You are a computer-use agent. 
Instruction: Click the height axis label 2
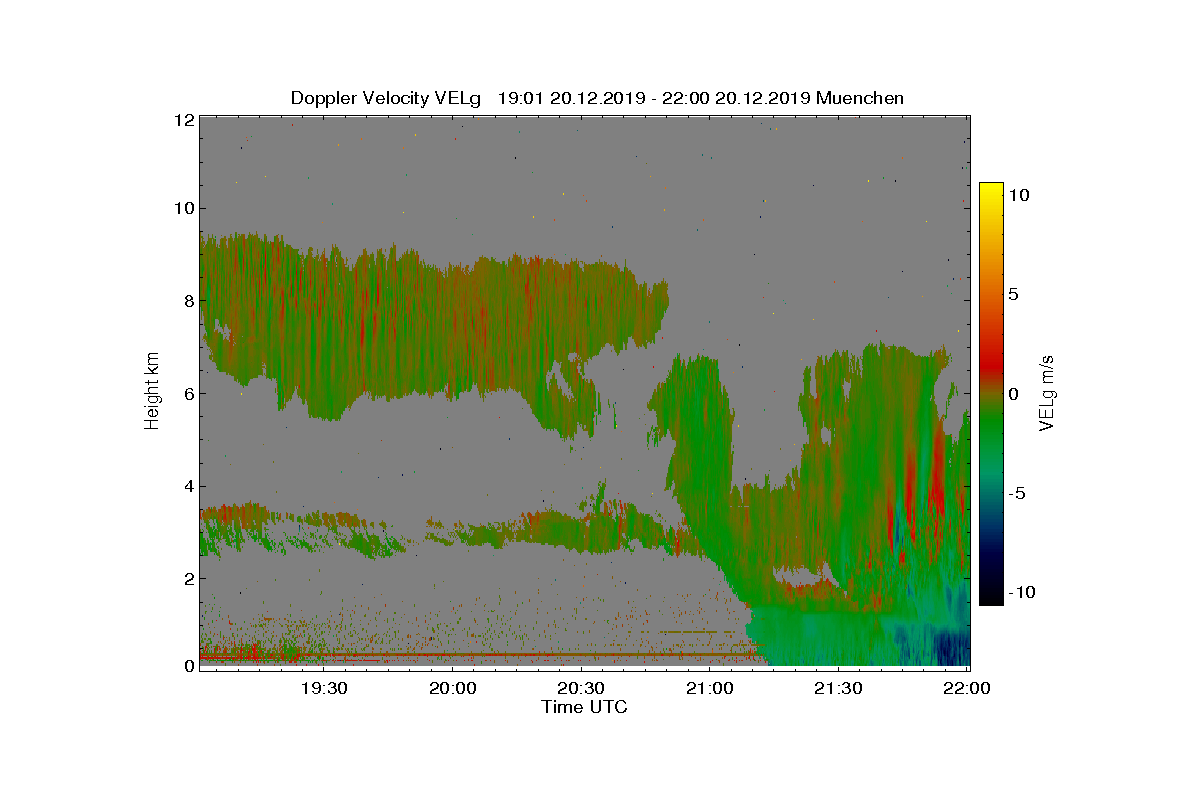tap(188, 578)
